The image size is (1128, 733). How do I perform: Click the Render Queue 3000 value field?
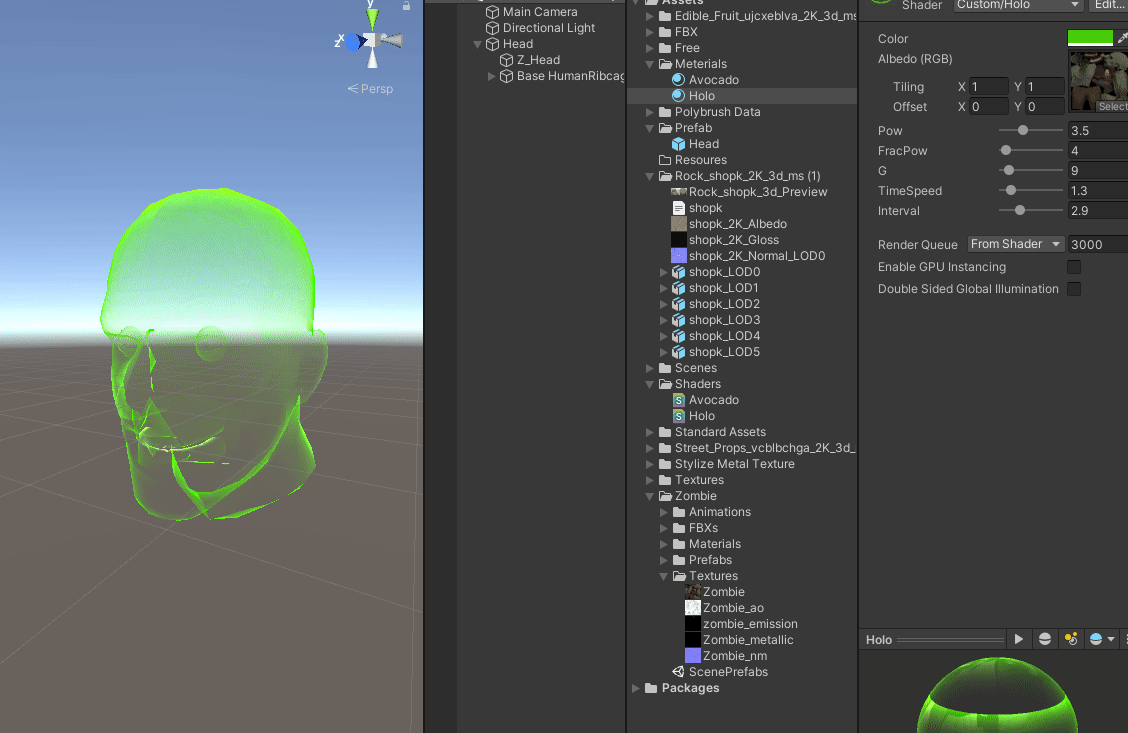click(x=1098, y=244)
